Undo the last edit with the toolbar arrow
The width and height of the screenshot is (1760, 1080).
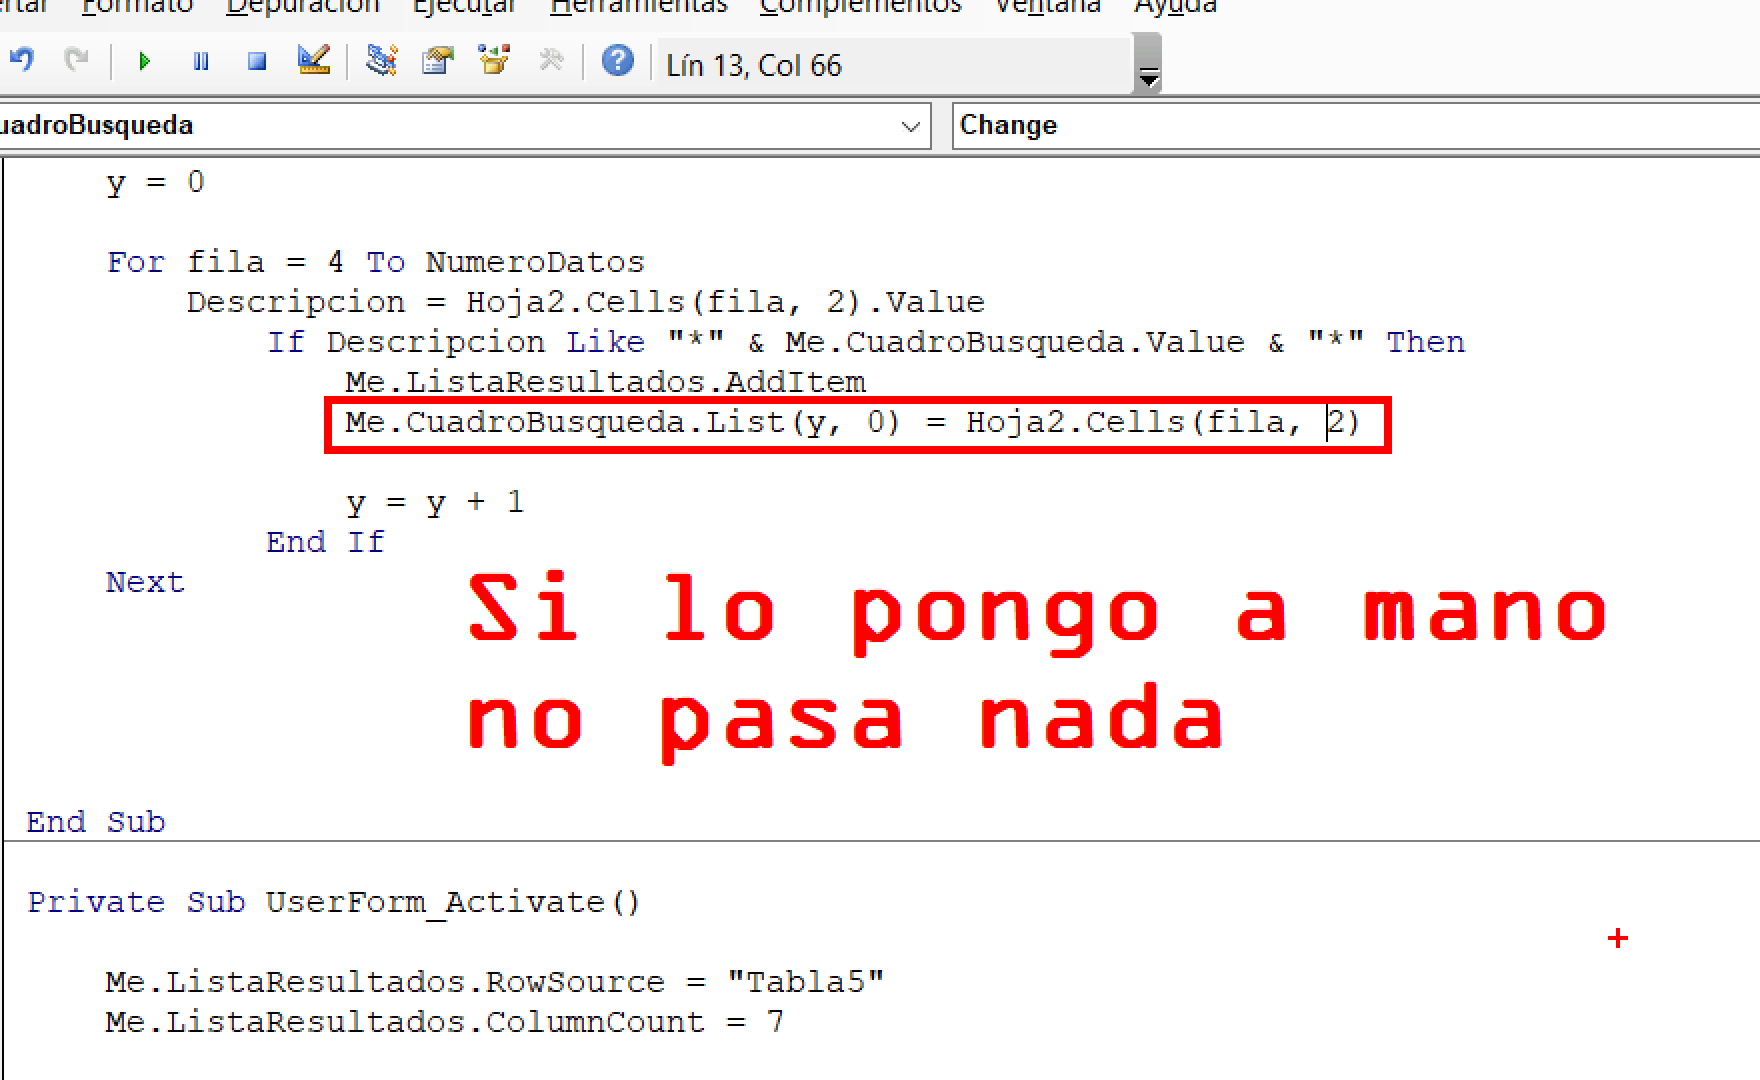[x=21, y=61]
